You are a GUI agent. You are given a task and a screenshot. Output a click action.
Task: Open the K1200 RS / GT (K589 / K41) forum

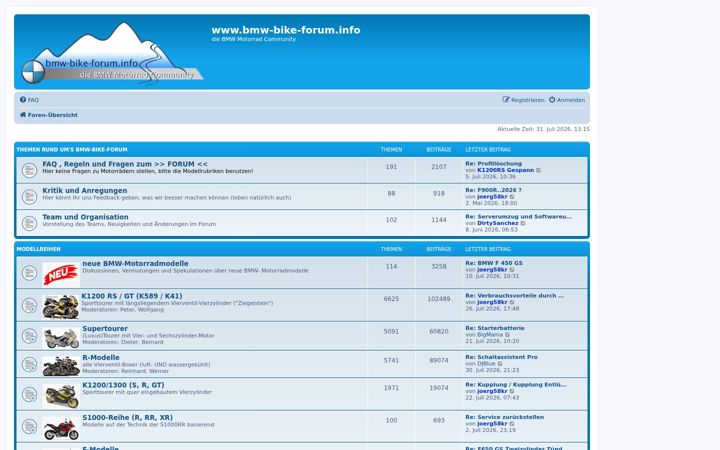132,296
